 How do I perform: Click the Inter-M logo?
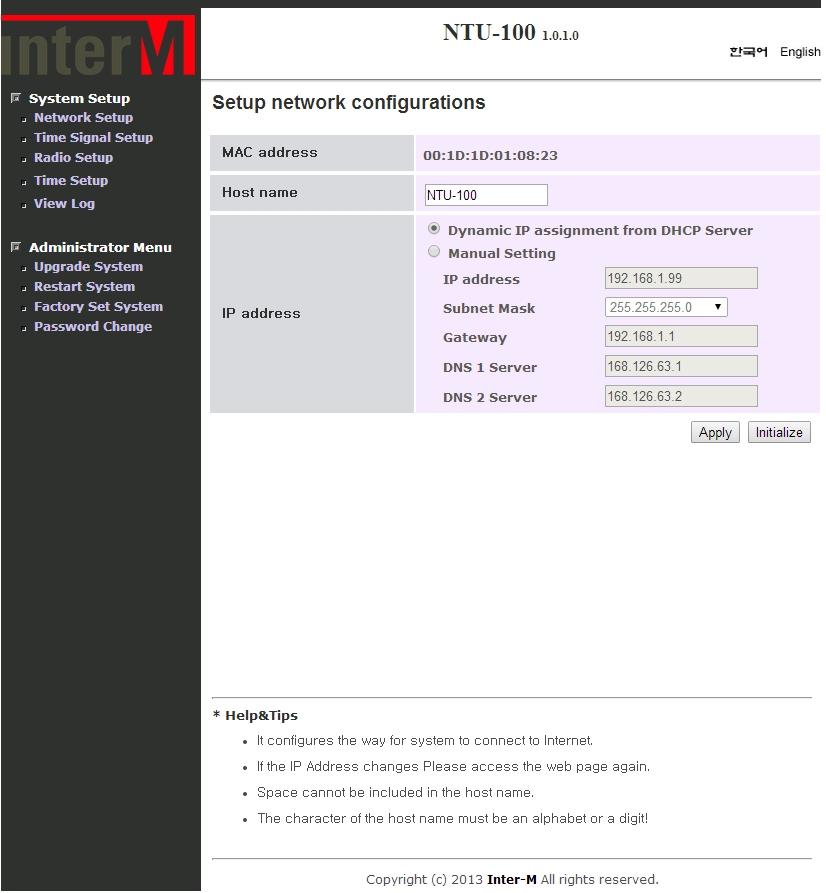(x=98, y=46)
